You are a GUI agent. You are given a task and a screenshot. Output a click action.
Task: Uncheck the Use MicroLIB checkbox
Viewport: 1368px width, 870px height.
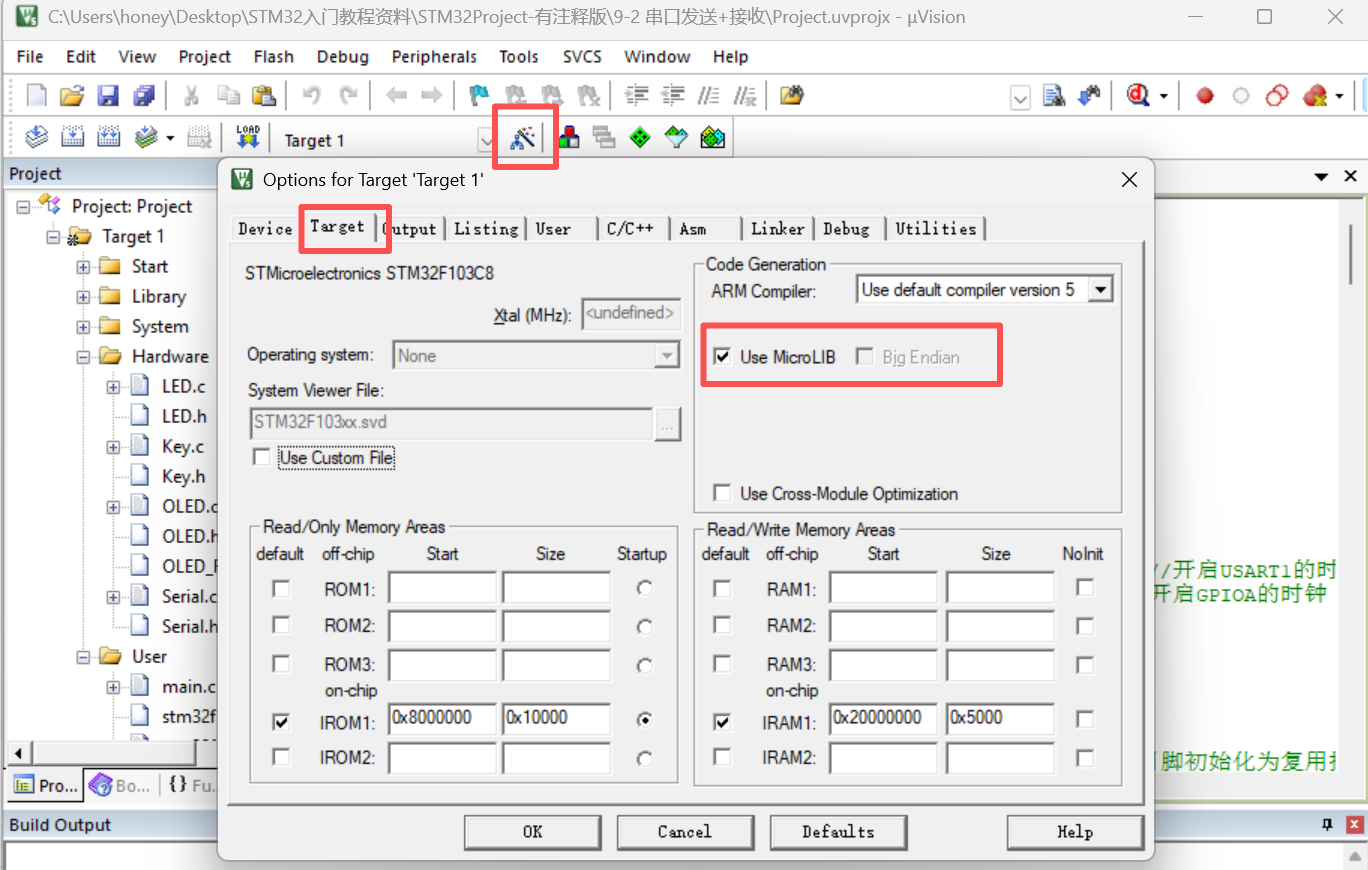[x=722, y=357]
